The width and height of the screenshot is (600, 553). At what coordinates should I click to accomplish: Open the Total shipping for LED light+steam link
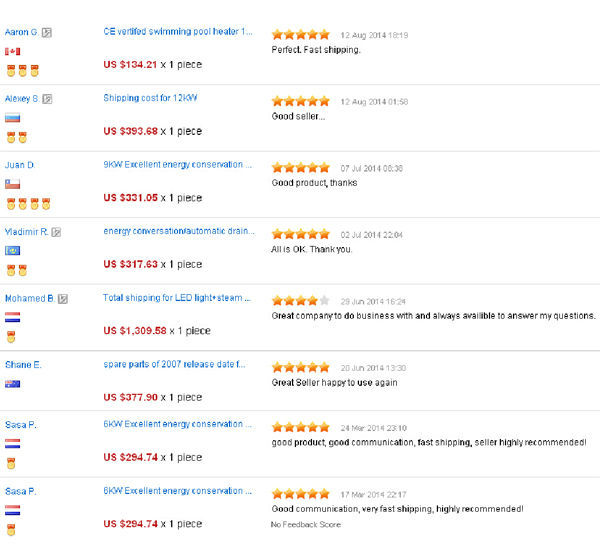tap(177, 298)
